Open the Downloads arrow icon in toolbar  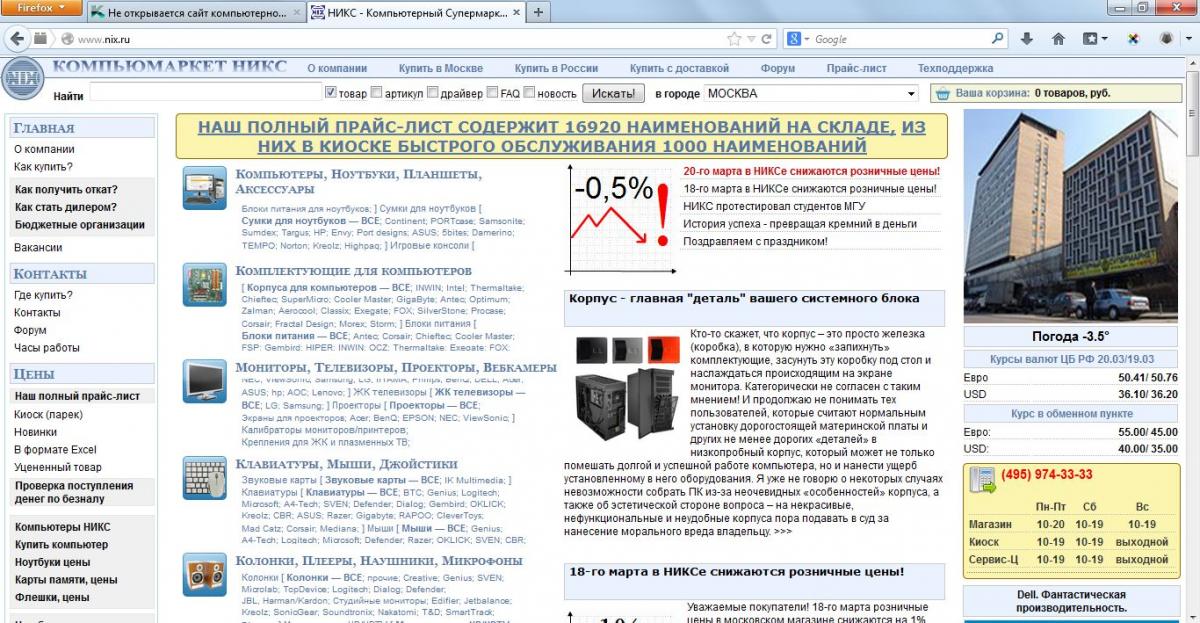(1027, 39)
